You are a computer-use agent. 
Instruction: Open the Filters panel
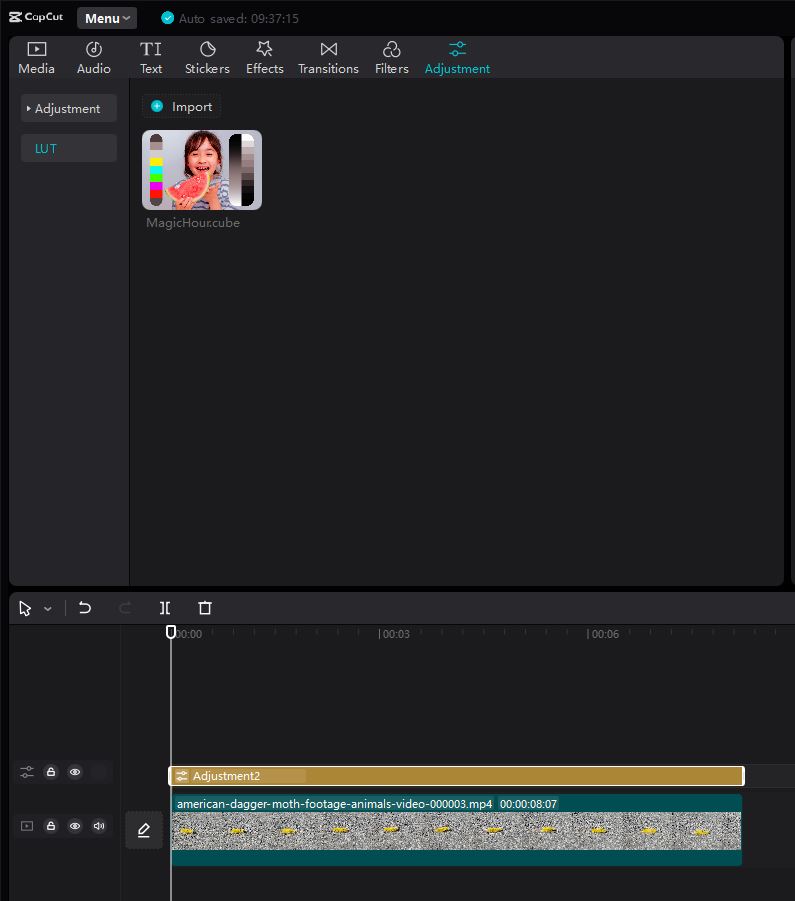pos(392,58)
